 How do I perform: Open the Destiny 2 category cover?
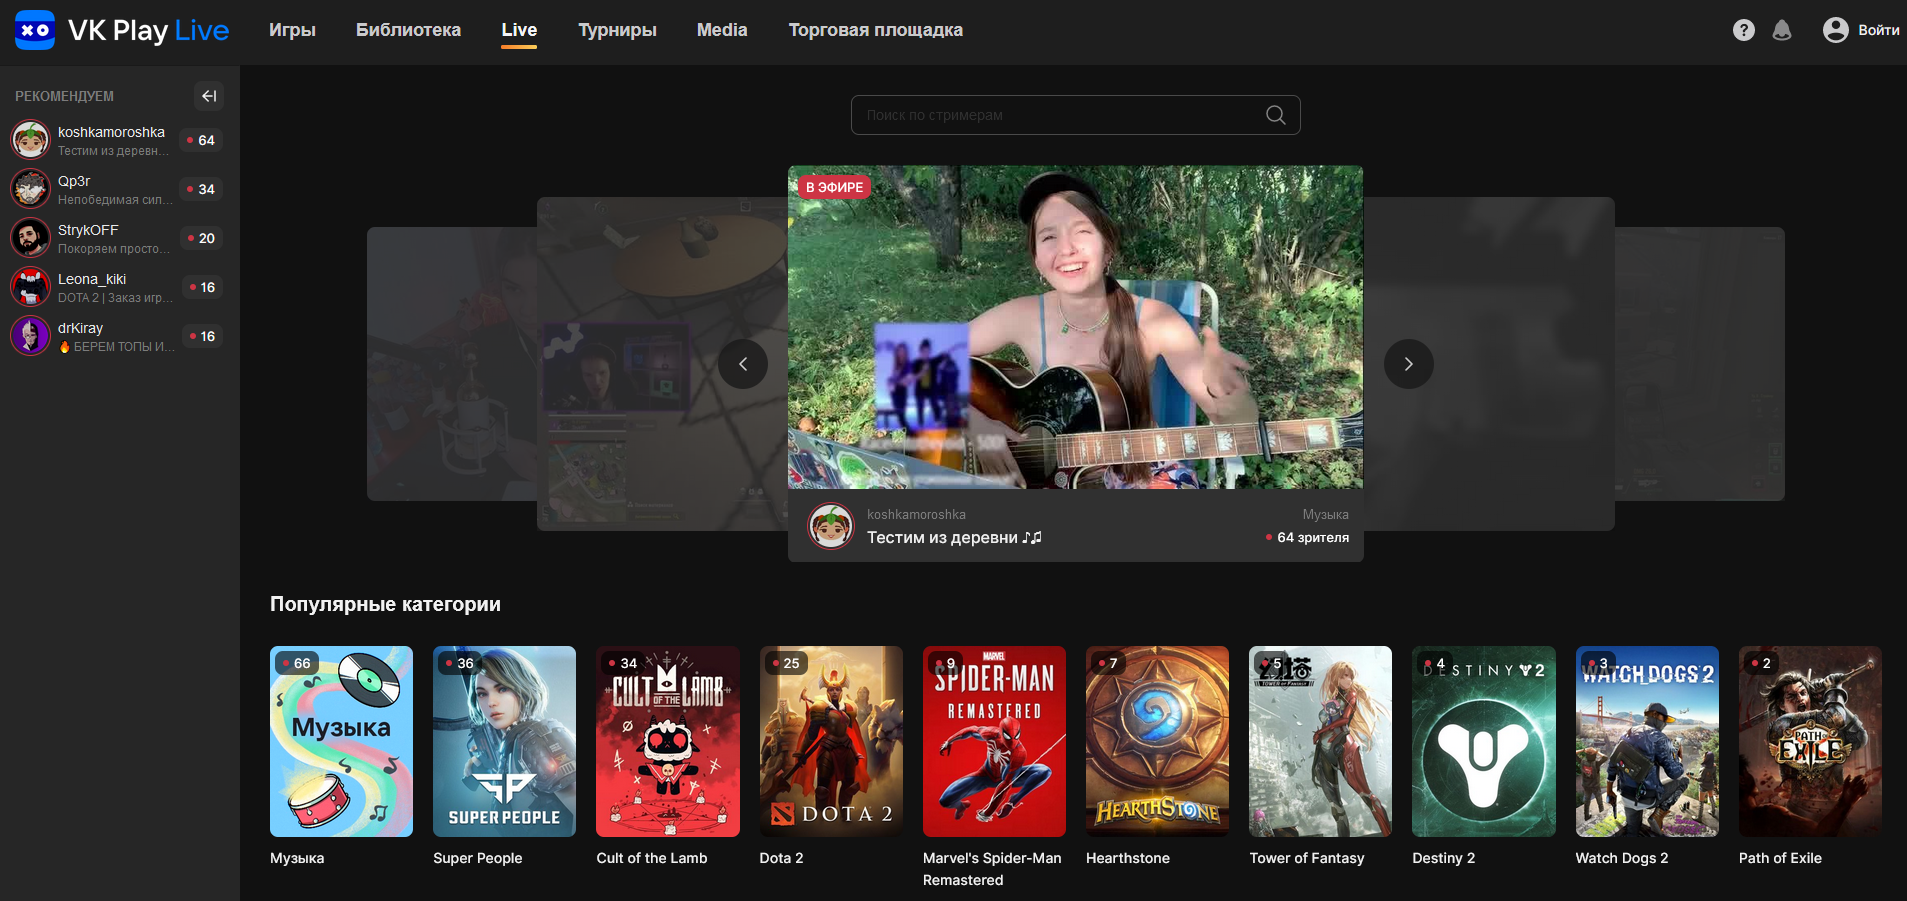pos(1484,741)
